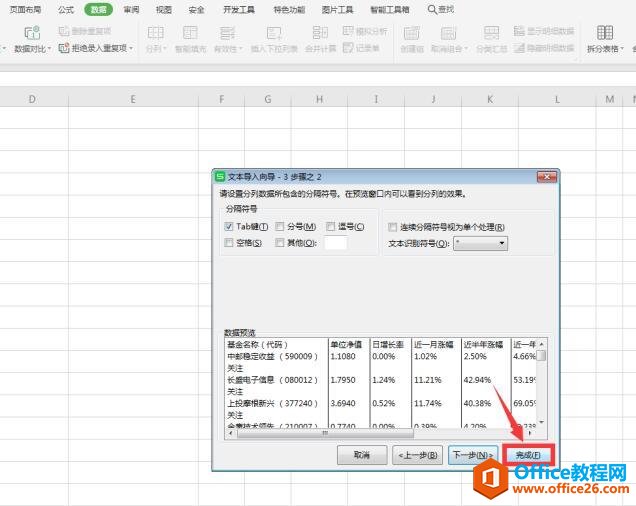Screen dimensions: 636x506
Task: Open the 审阅 review tab
Action: 131,10
